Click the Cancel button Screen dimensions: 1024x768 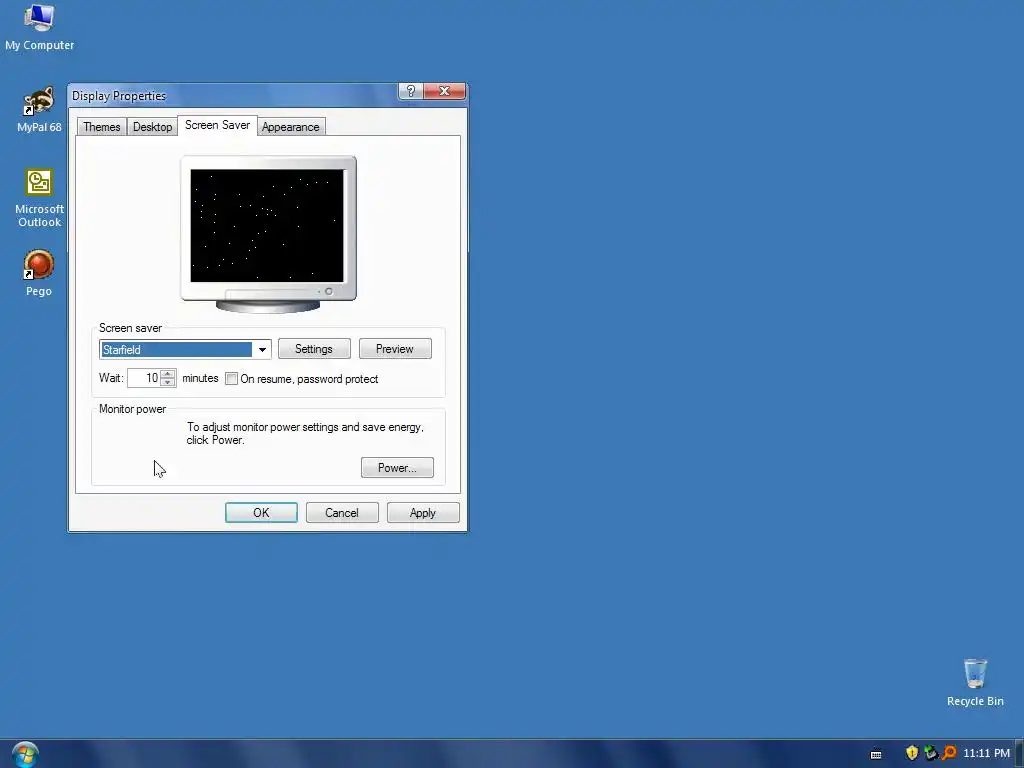pos(342,513)
